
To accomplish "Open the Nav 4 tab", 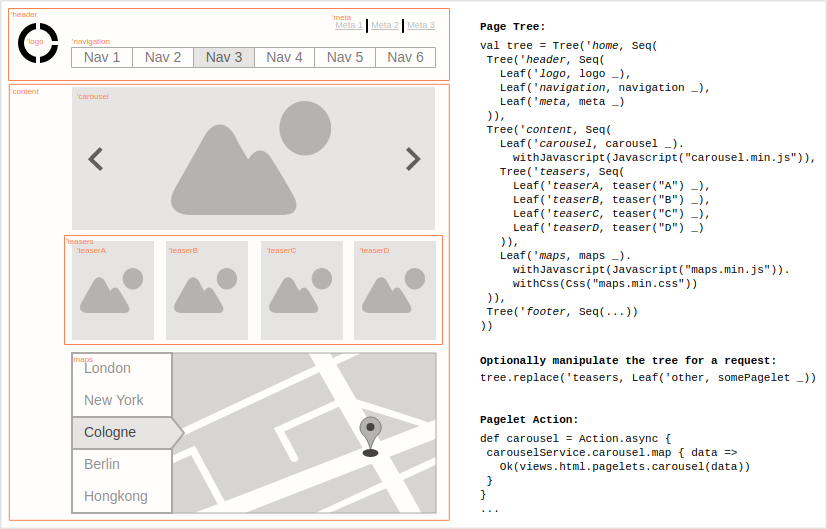I will (284, 57).
